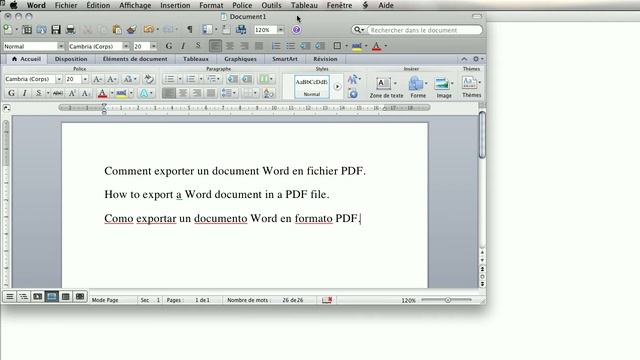The width and height of the screenshot is (640, 360).
Task: Collapse the ribbon with chevron
Action: tap(464, 59)
